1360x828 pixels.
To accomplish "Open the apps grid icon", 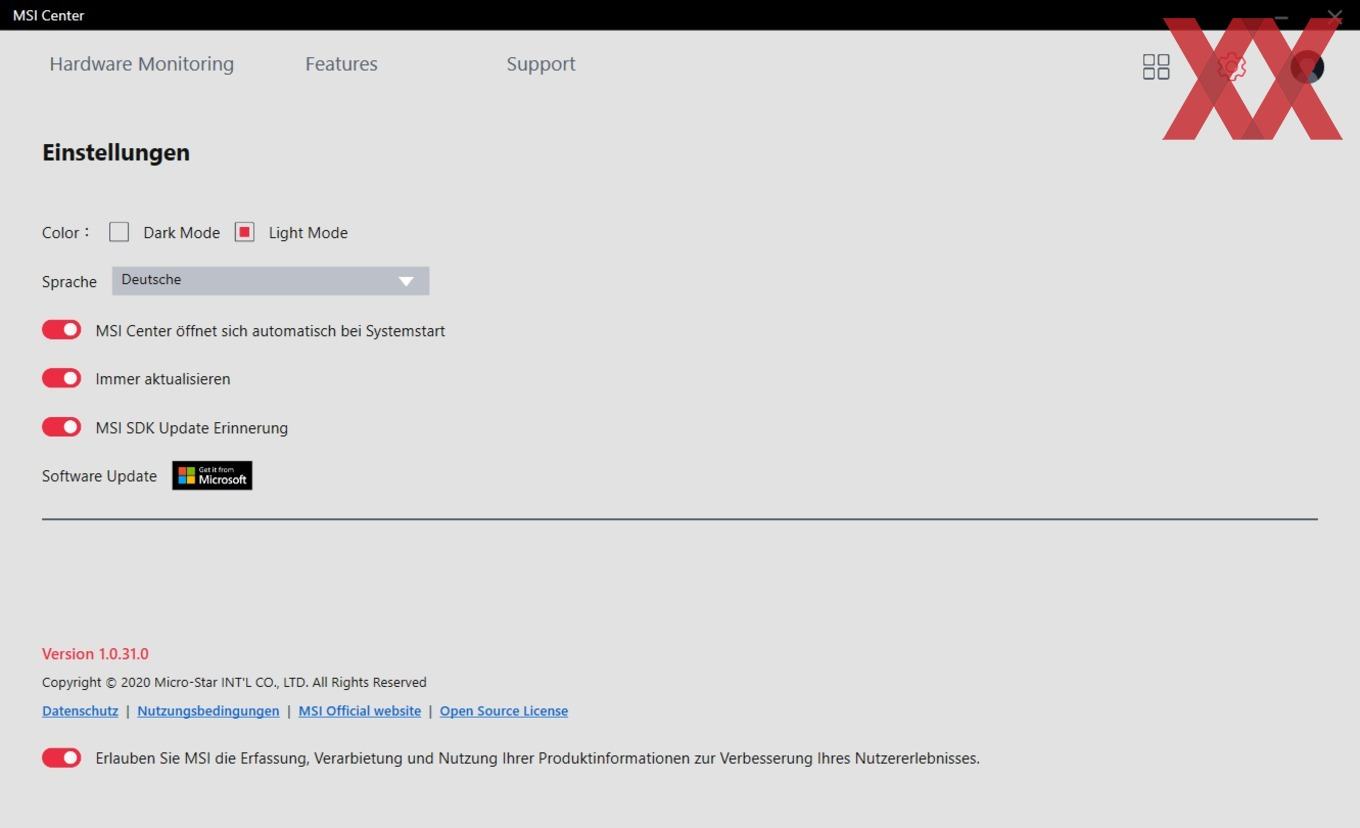I will coord(1156,67).
